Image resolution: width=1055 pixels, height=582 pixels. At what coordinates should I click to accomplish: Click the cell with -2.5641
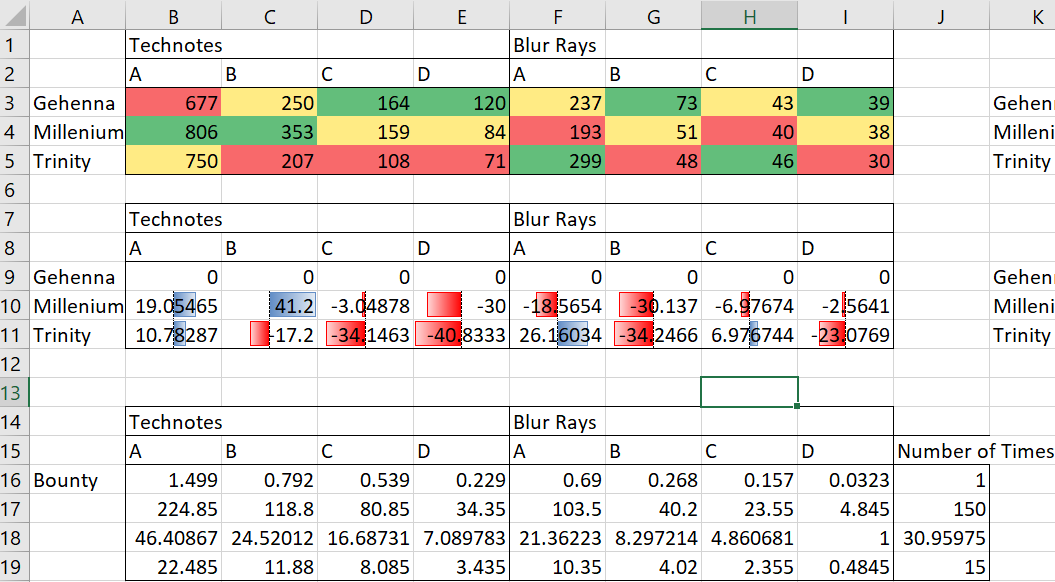click(845, 305)
